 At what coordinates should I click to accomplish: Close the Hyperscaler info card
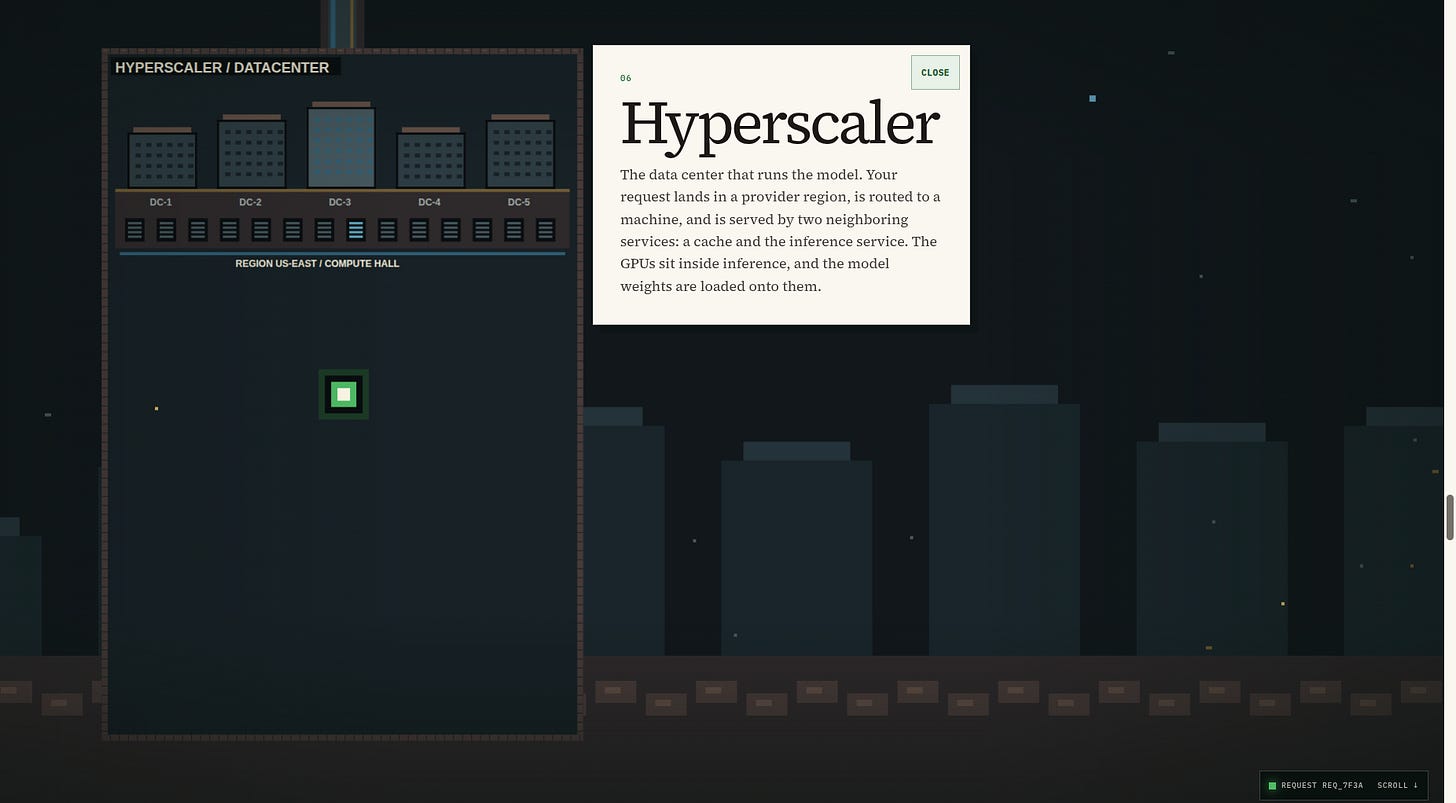tap(935, 72)
